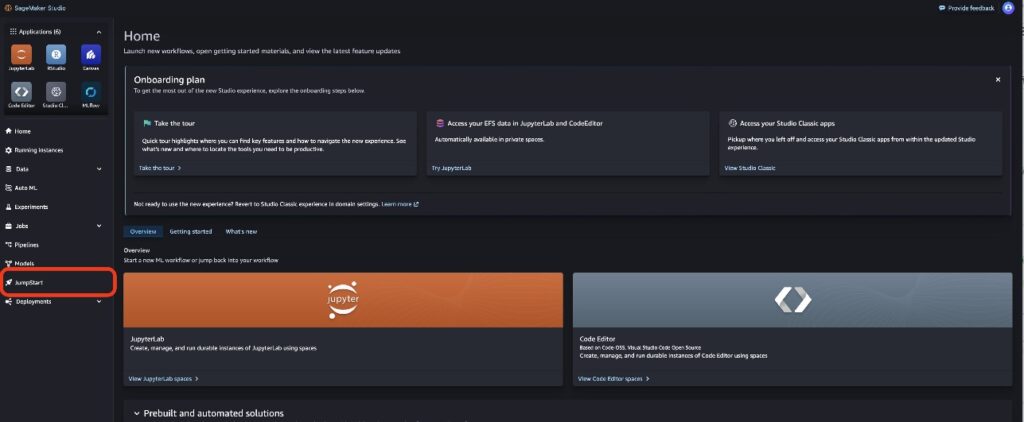Viewport: 1024px width, 422px height.
Task: Click the View Studio Classic link
Action: (749, 168)
